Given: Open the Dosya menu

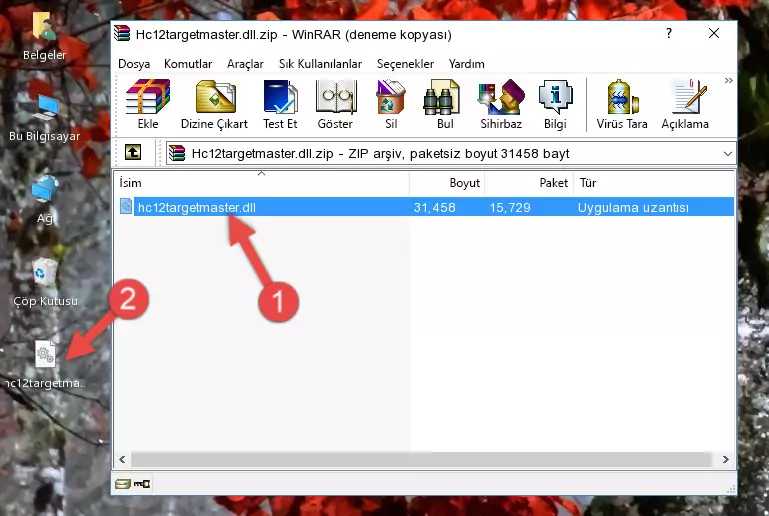Looking at the screenshot, I should 134,64.
